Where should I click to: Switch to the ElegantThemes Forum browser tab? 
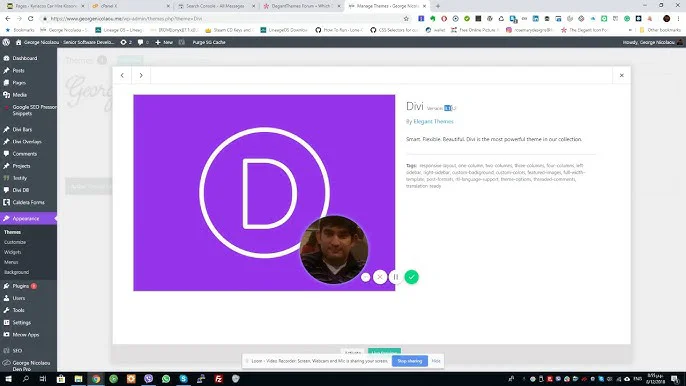[301, 6]
